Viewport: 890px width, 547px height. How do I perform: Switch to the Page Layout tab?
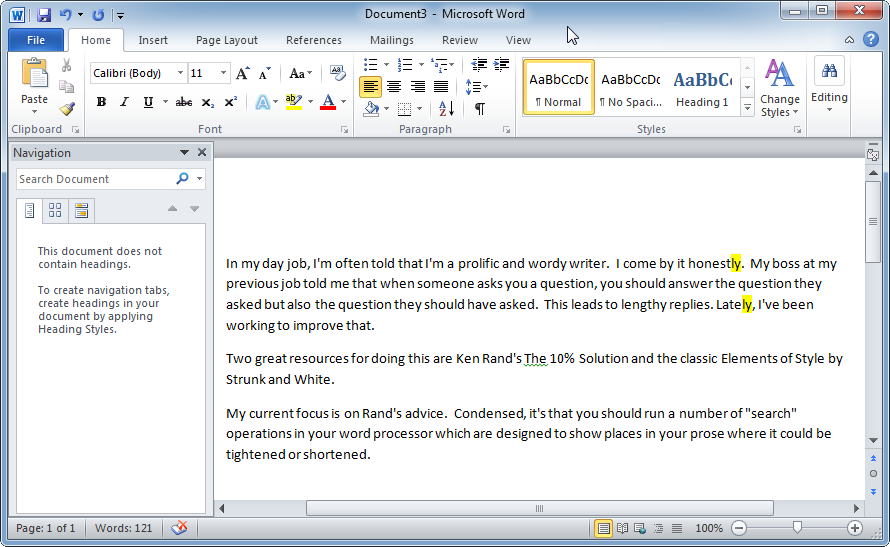click(226, 40)
